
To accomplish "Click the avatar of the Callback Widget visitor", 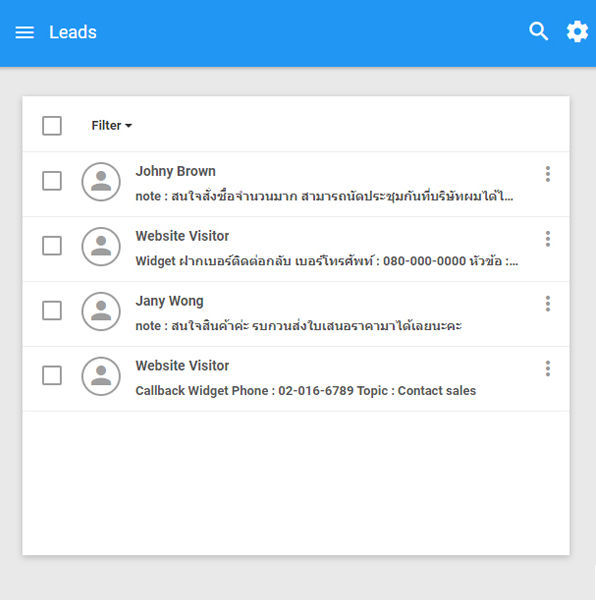I will (101, 376).
